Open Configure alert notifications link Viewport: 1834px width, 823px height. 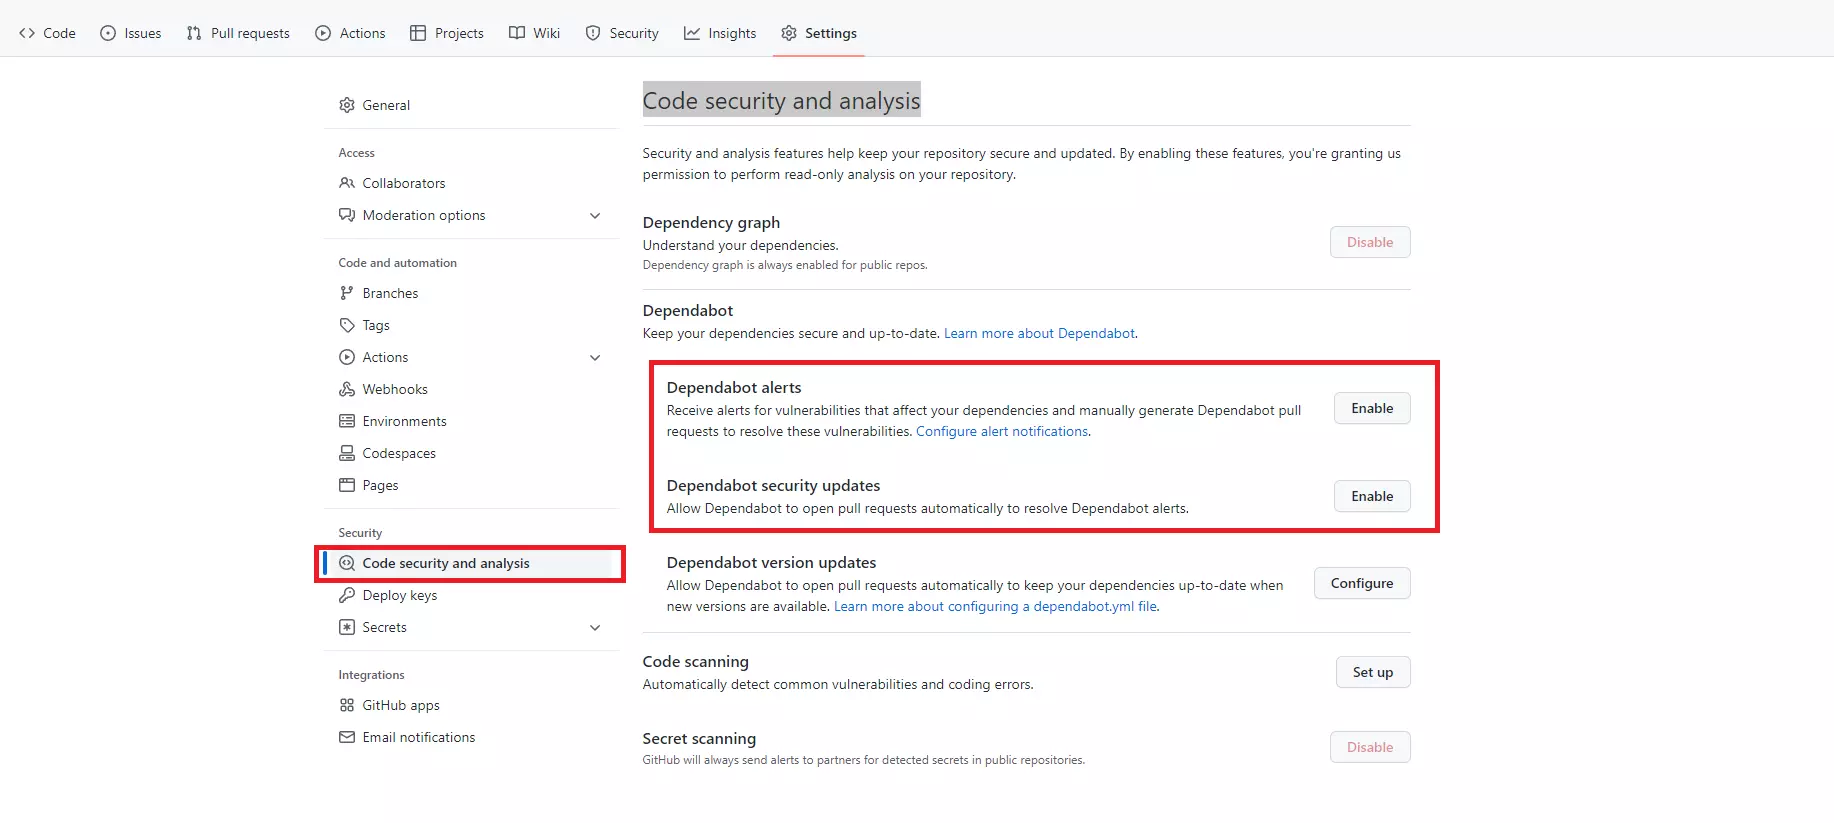(1002, 431)
